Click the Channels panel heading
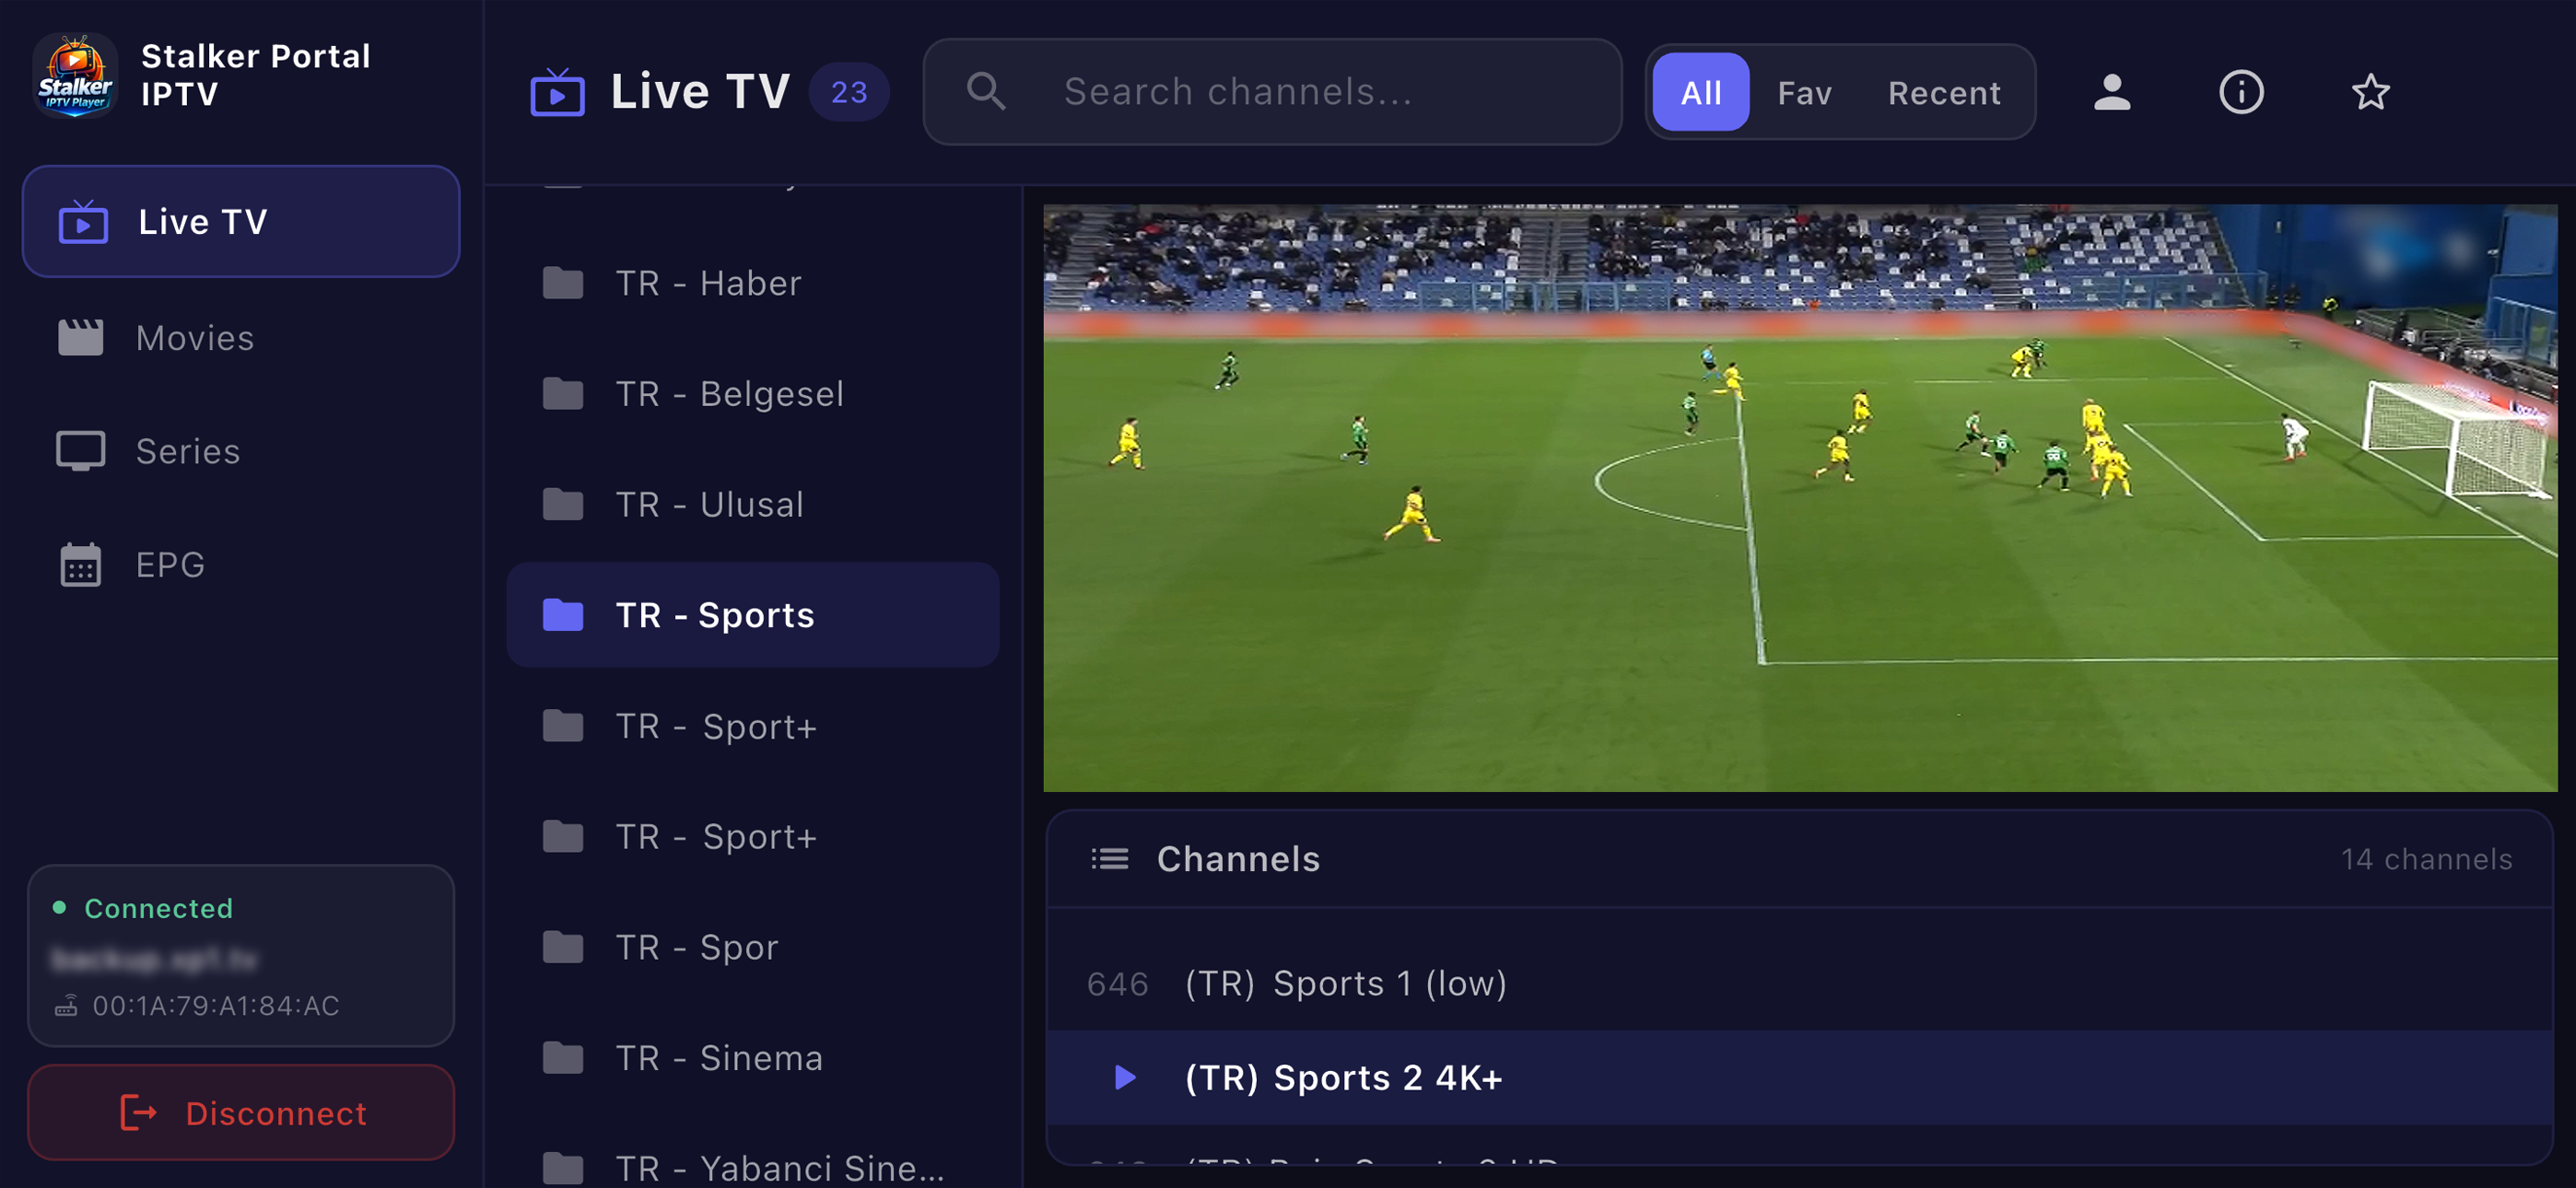The width and height of the screenshot is (2576, 1188). (1238, 859)
